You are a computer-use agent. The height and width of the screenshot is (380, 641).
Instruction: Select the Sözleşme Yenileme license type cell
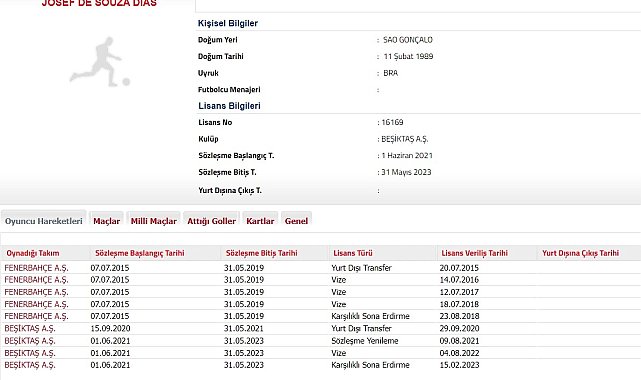(365, 341)
